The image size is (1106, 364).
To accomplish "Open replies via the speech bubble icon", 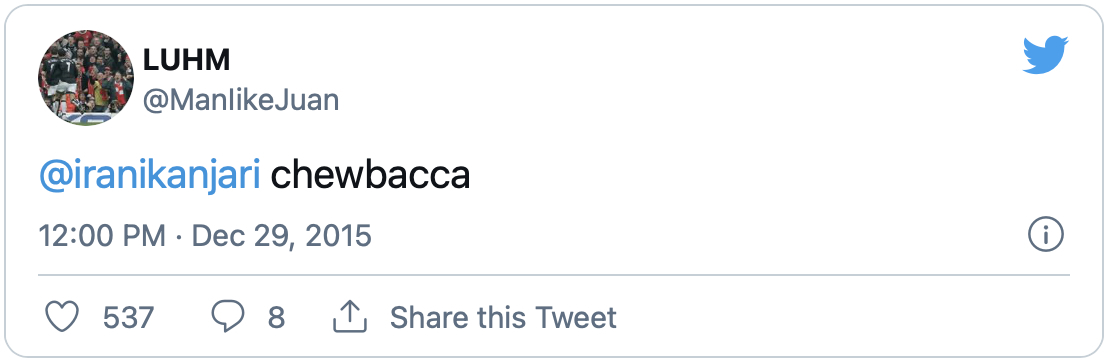I will point(228,317).
